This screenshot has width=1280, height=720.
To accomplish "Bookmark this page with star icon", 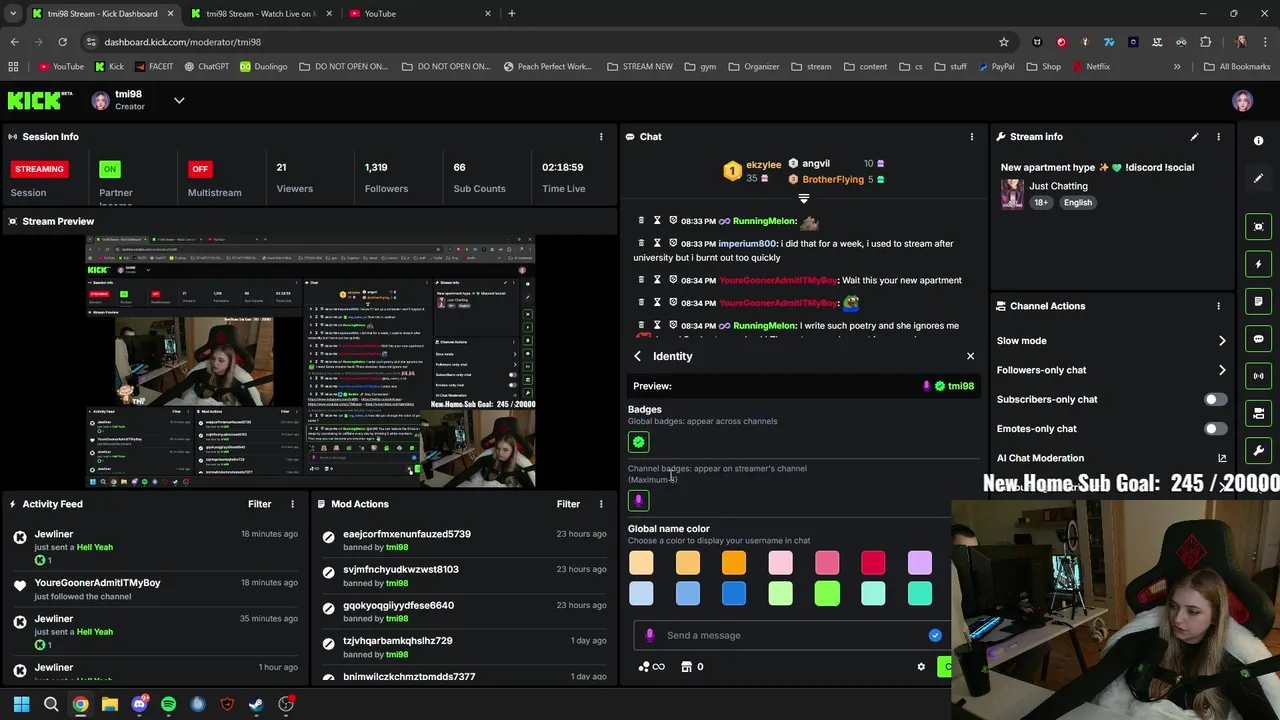I will coord(1004,42).
